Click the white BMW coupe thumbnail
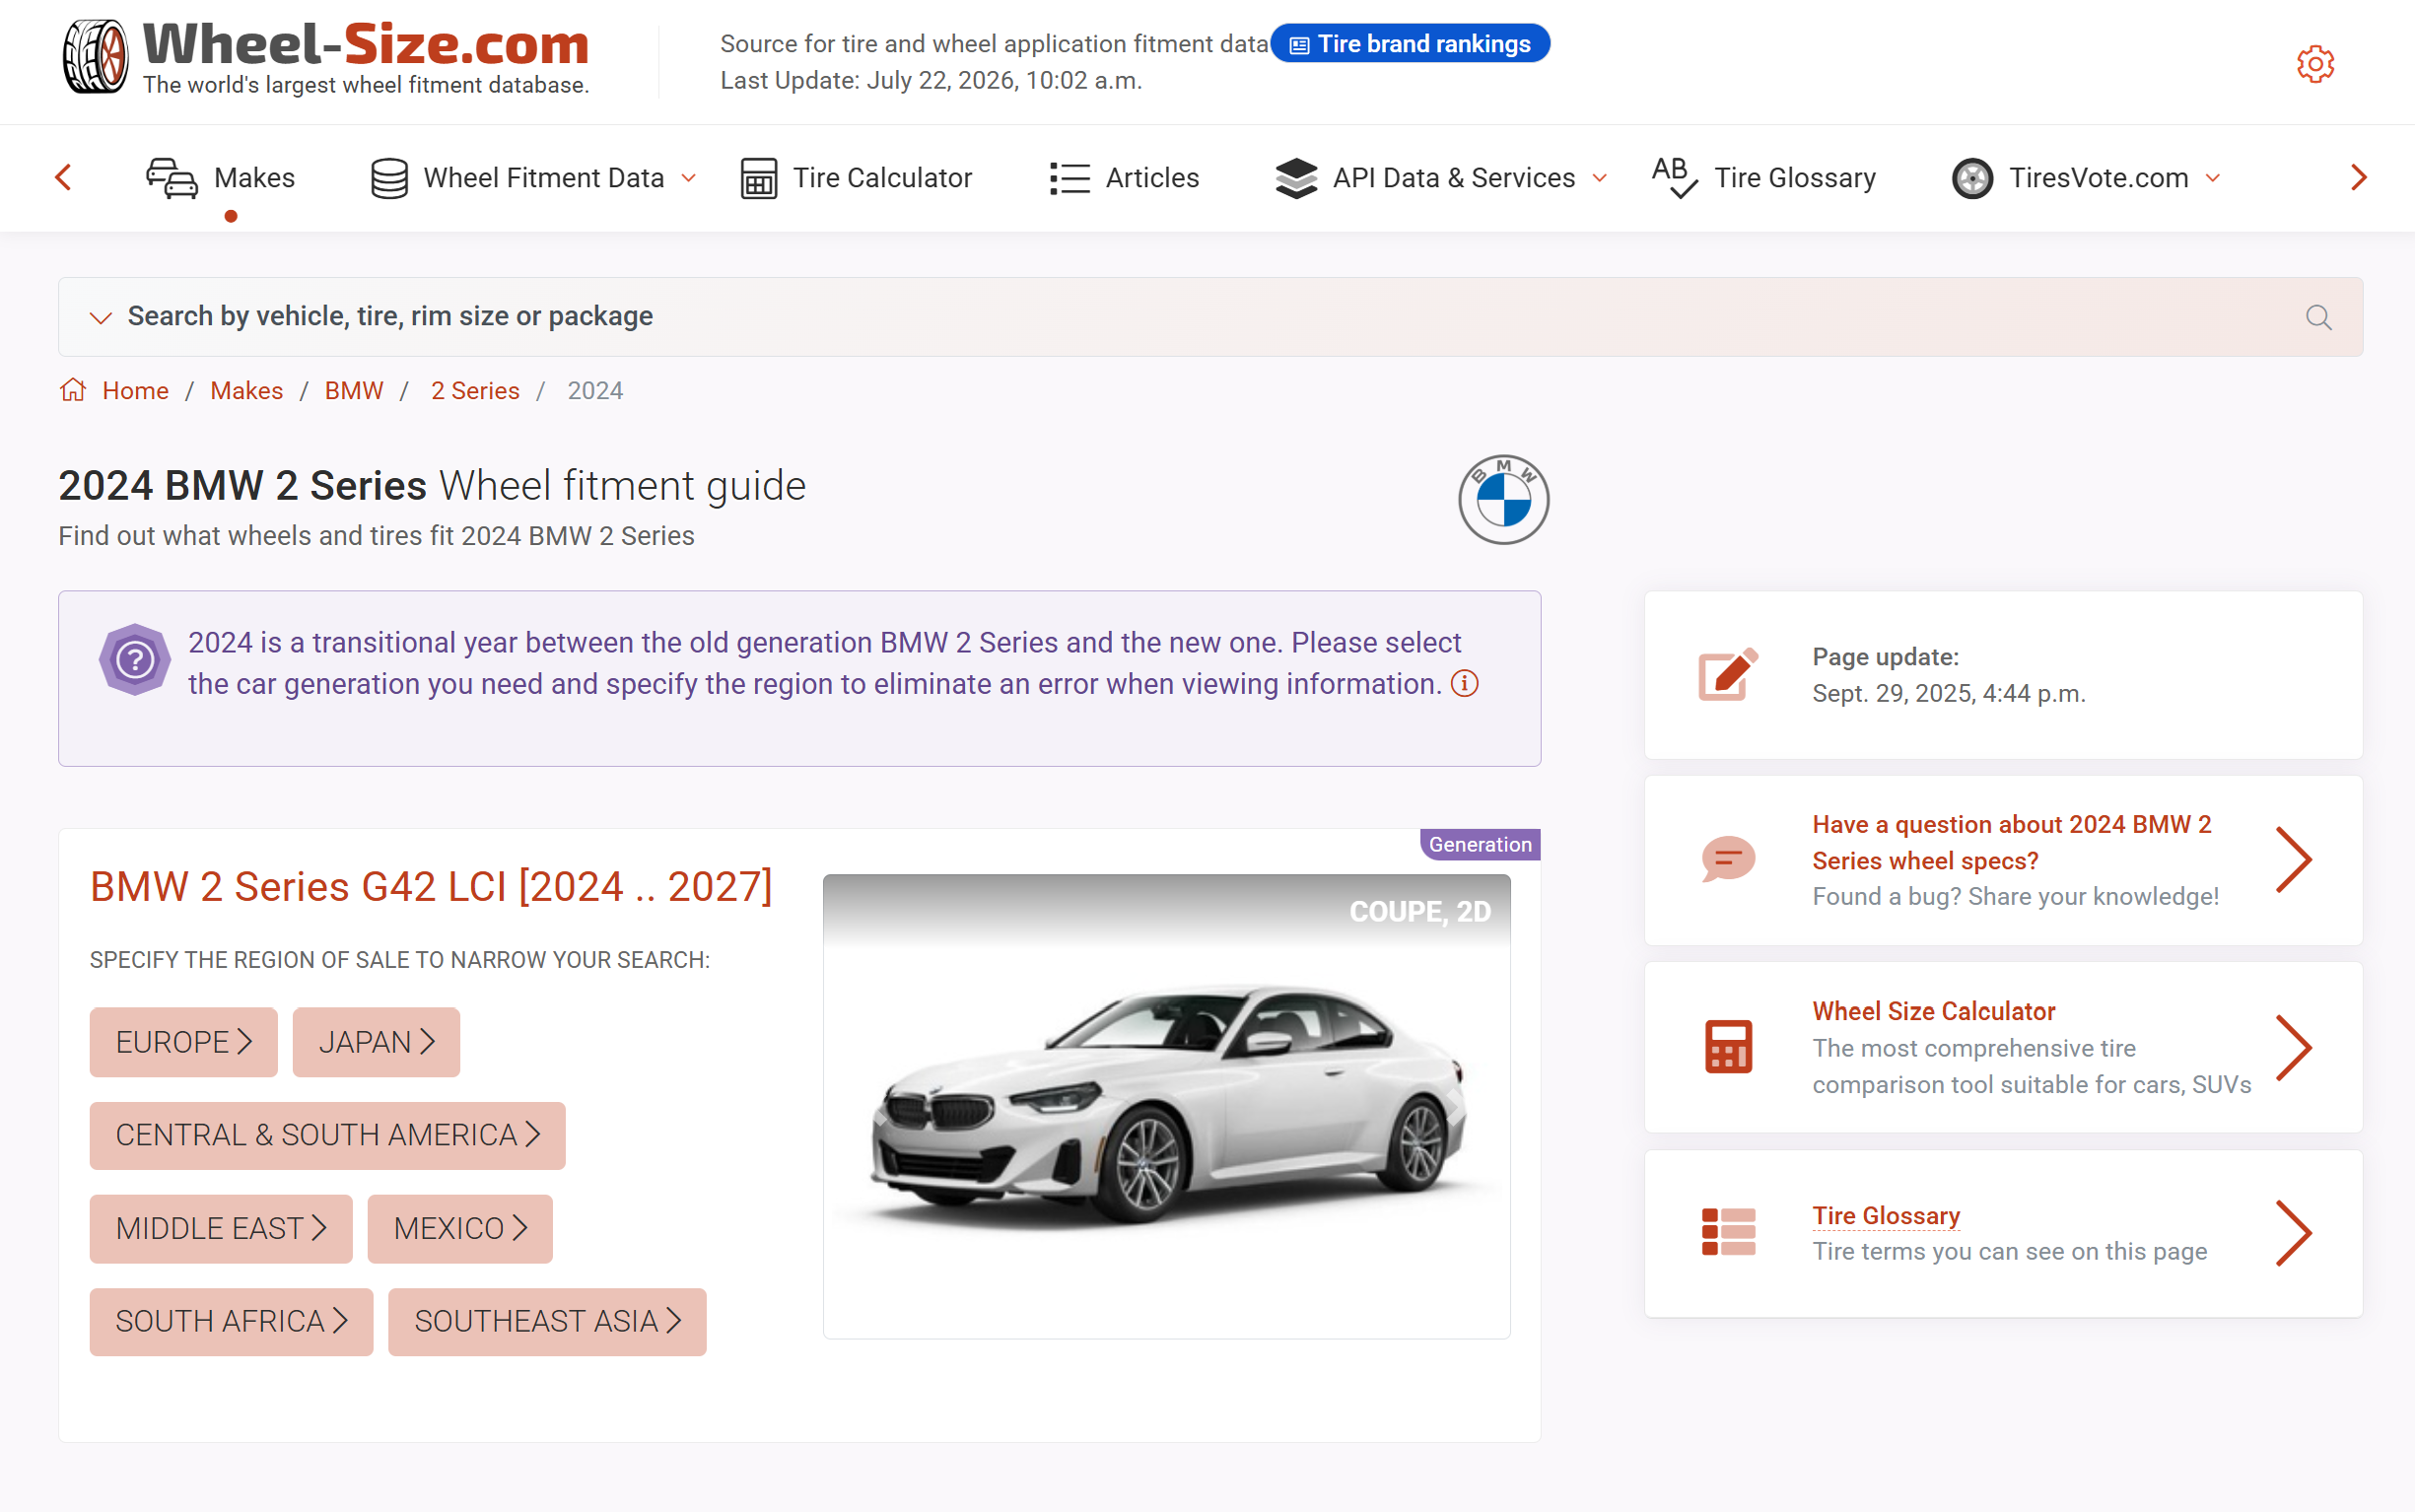 (x=1166, y=1106)
